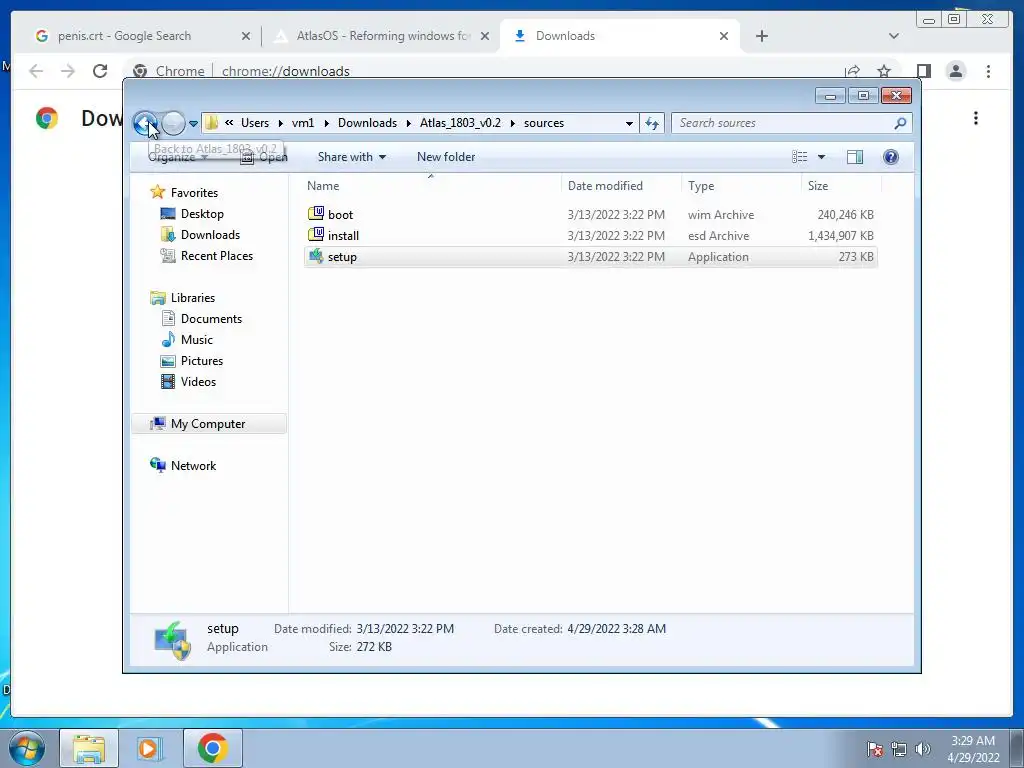
Task: Open a new Chrome tab
Action: (761, 36)
